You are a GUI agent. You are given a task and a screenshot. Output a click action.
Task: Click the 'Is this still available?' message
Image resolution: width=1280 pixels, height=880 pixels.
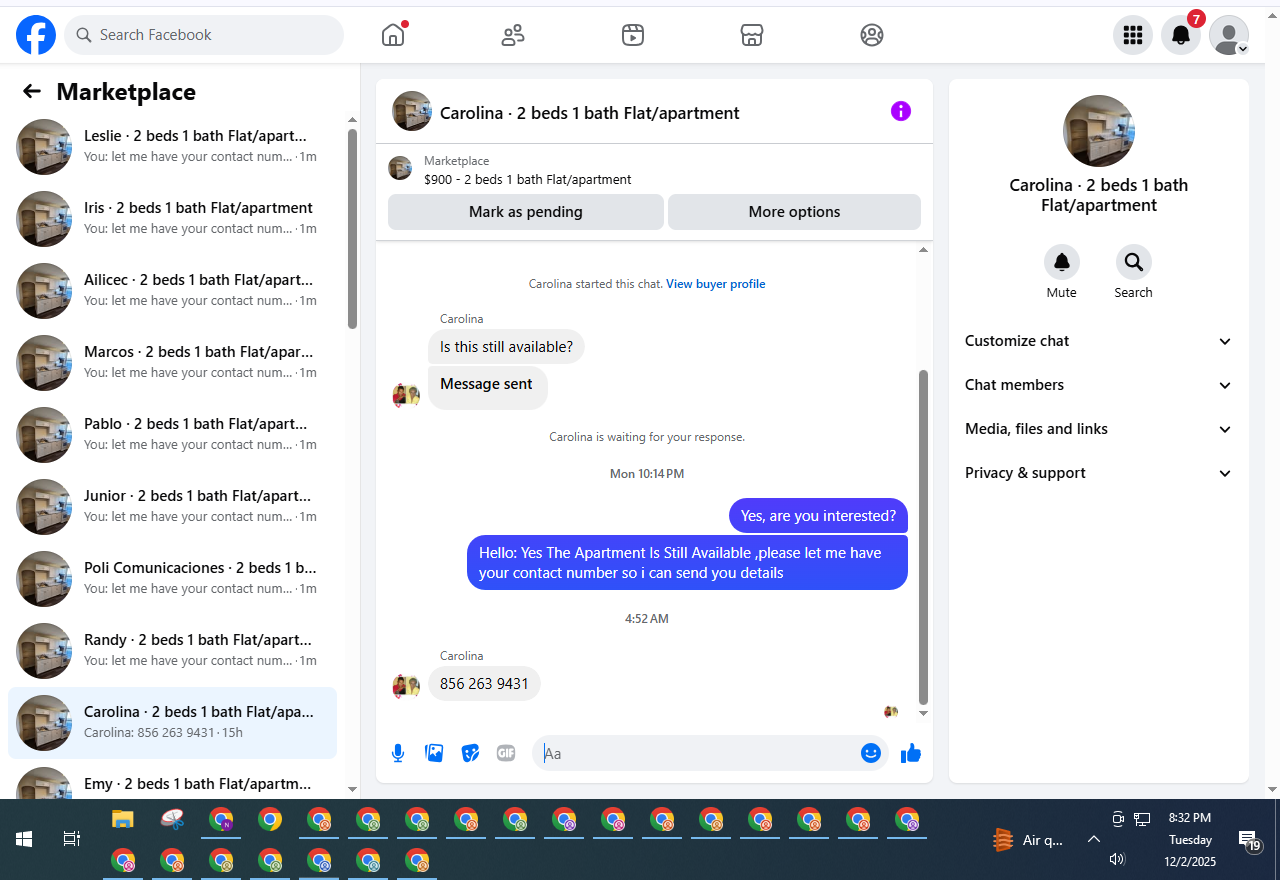[x=507, y=347]
